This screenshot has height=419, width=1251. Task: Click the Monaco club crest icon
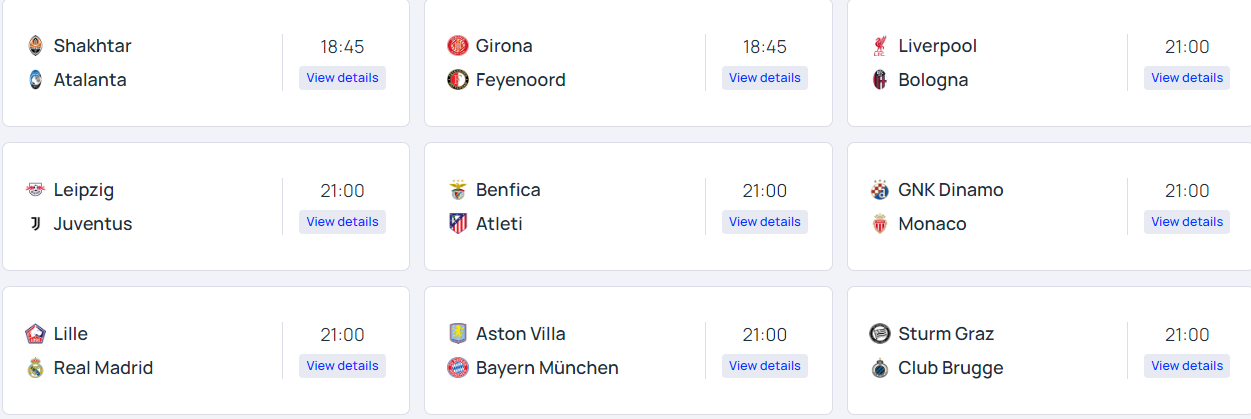pos(880,224)
